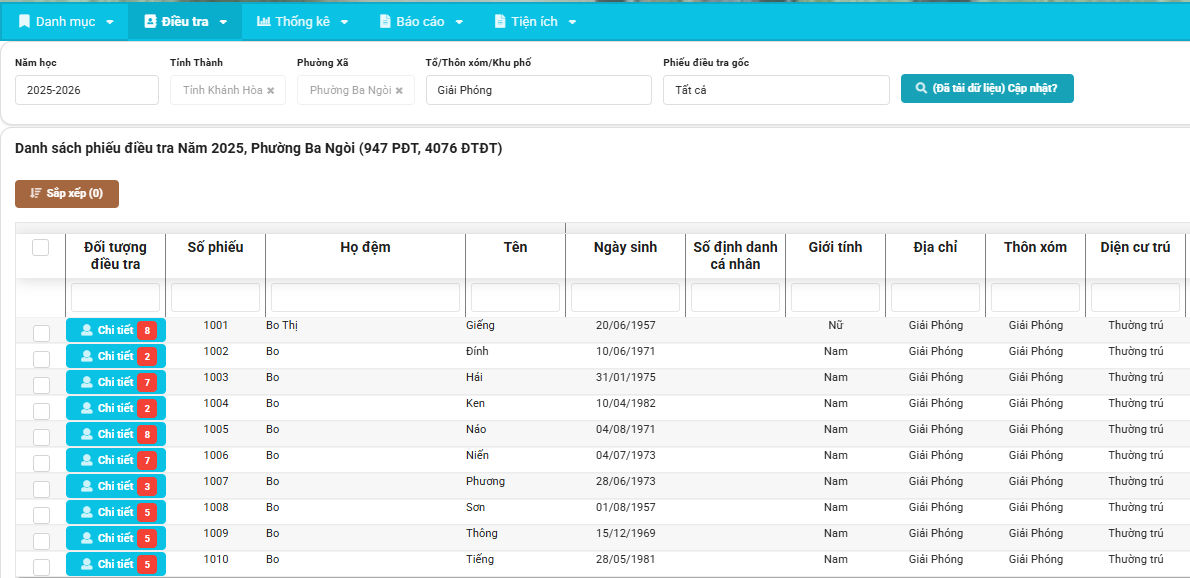Sort by the Họ đệm column header

coord(365,247)
